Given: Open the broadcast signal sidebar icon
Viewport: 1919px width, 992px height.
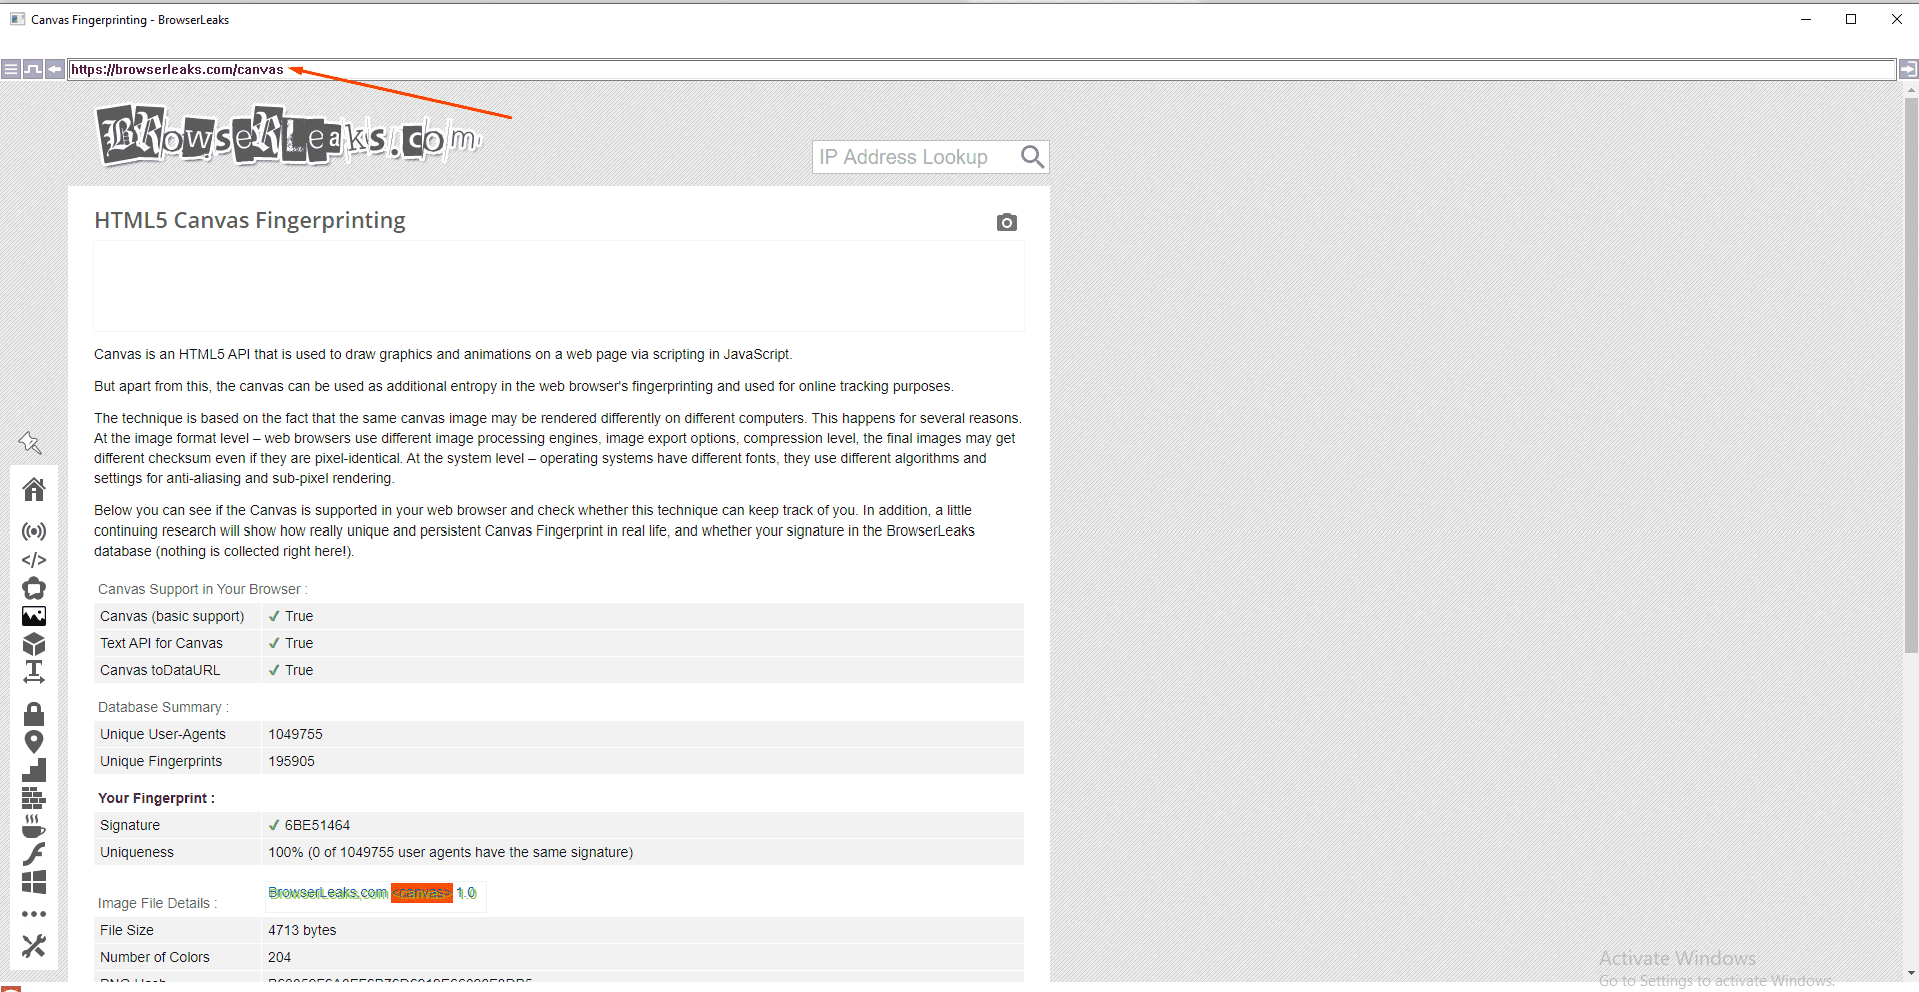Looking at the screenshot, I should point(34,531).
